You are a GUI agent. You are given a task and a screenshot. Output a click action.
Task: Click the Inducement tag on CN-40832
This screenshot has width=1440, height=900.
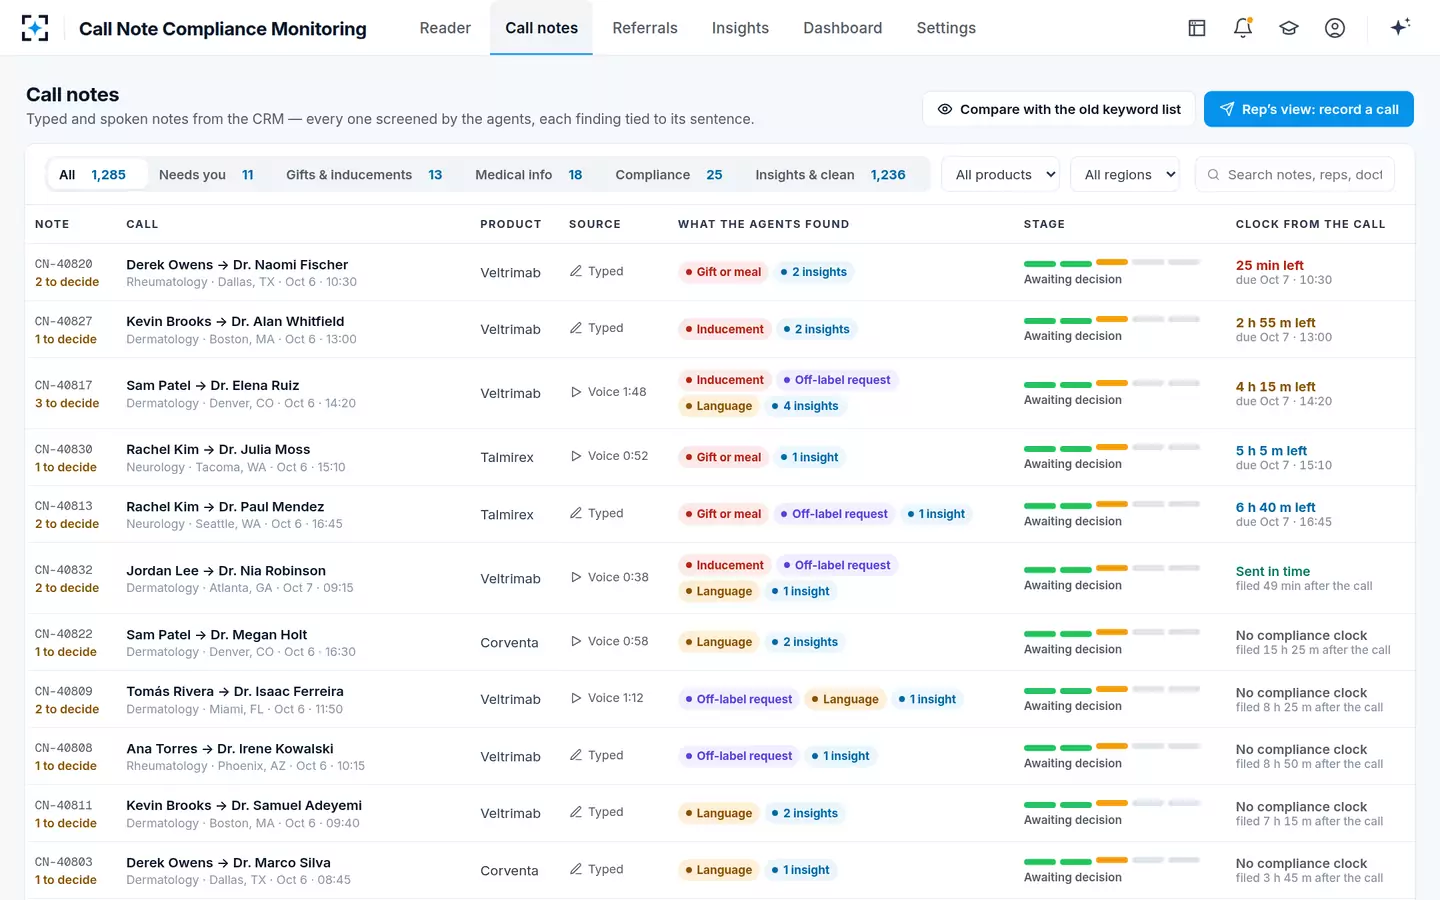click(725, 565)
